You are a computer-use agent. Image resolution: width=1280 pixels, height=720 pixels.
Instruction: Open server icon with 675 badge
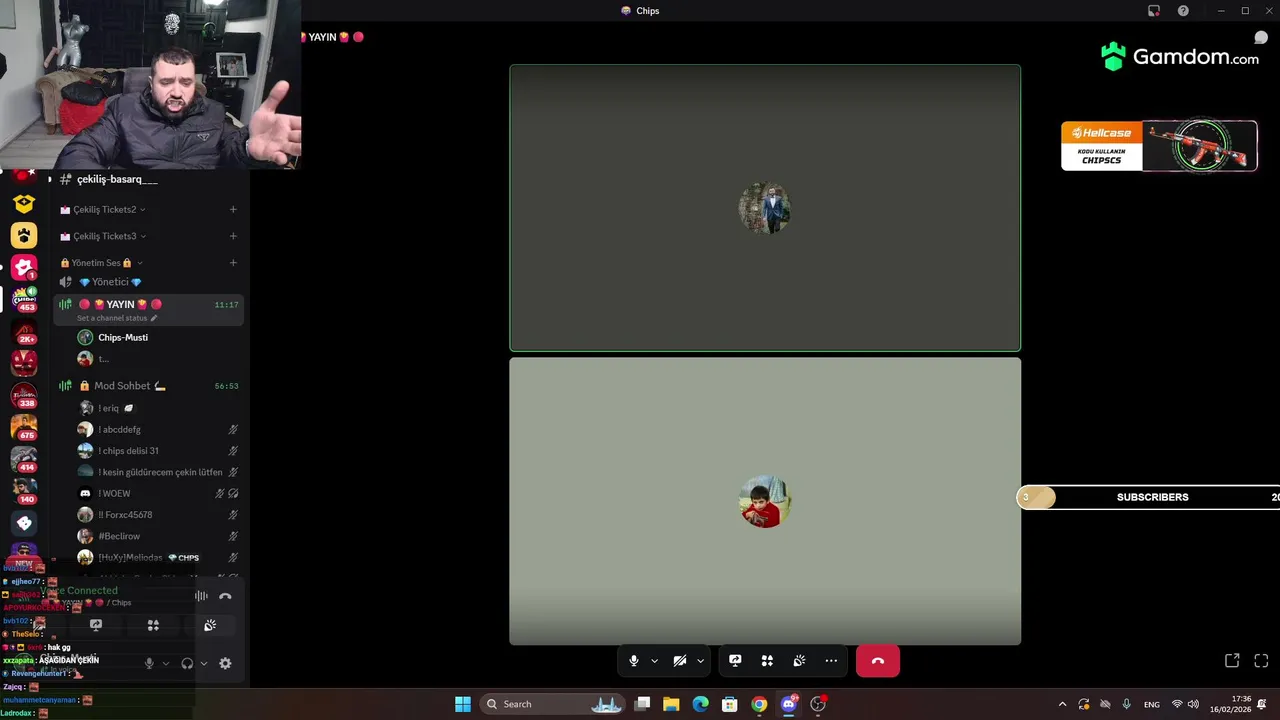click(x=24, y=426)
